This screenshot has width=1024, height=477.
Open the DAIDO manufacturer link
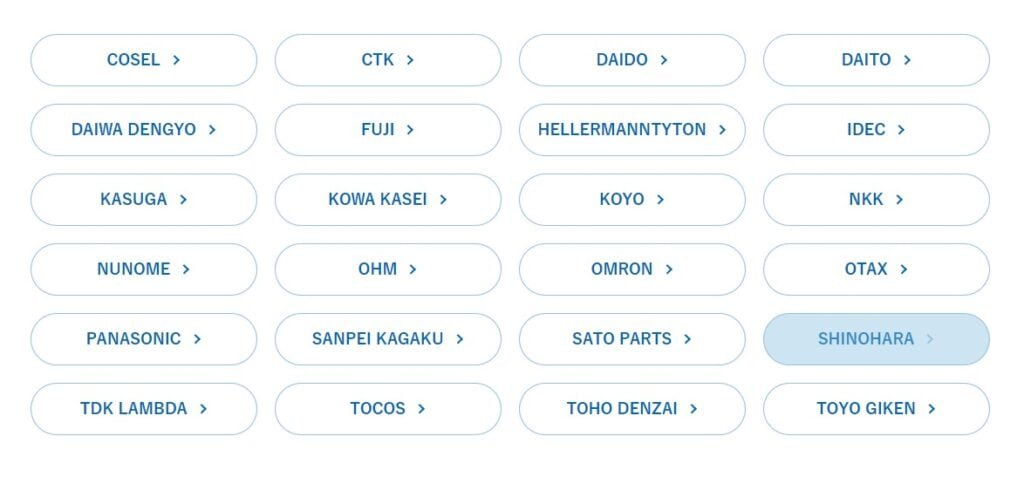631,60
